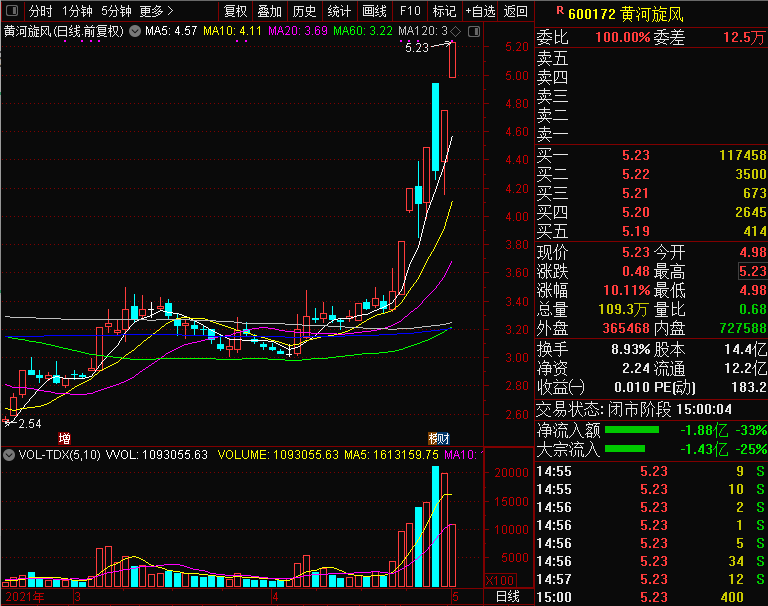Viewport: 768px width, 606px height.
Task: Toggle the 画线 drawing tools button
Action: tap(374, 11)
